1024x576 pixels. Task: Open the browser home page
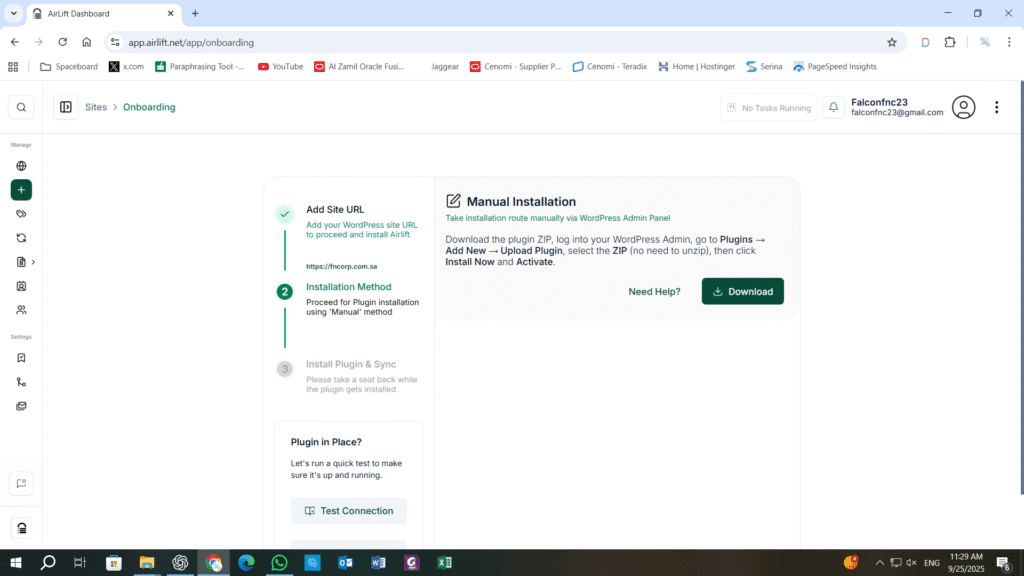[86, 42]
